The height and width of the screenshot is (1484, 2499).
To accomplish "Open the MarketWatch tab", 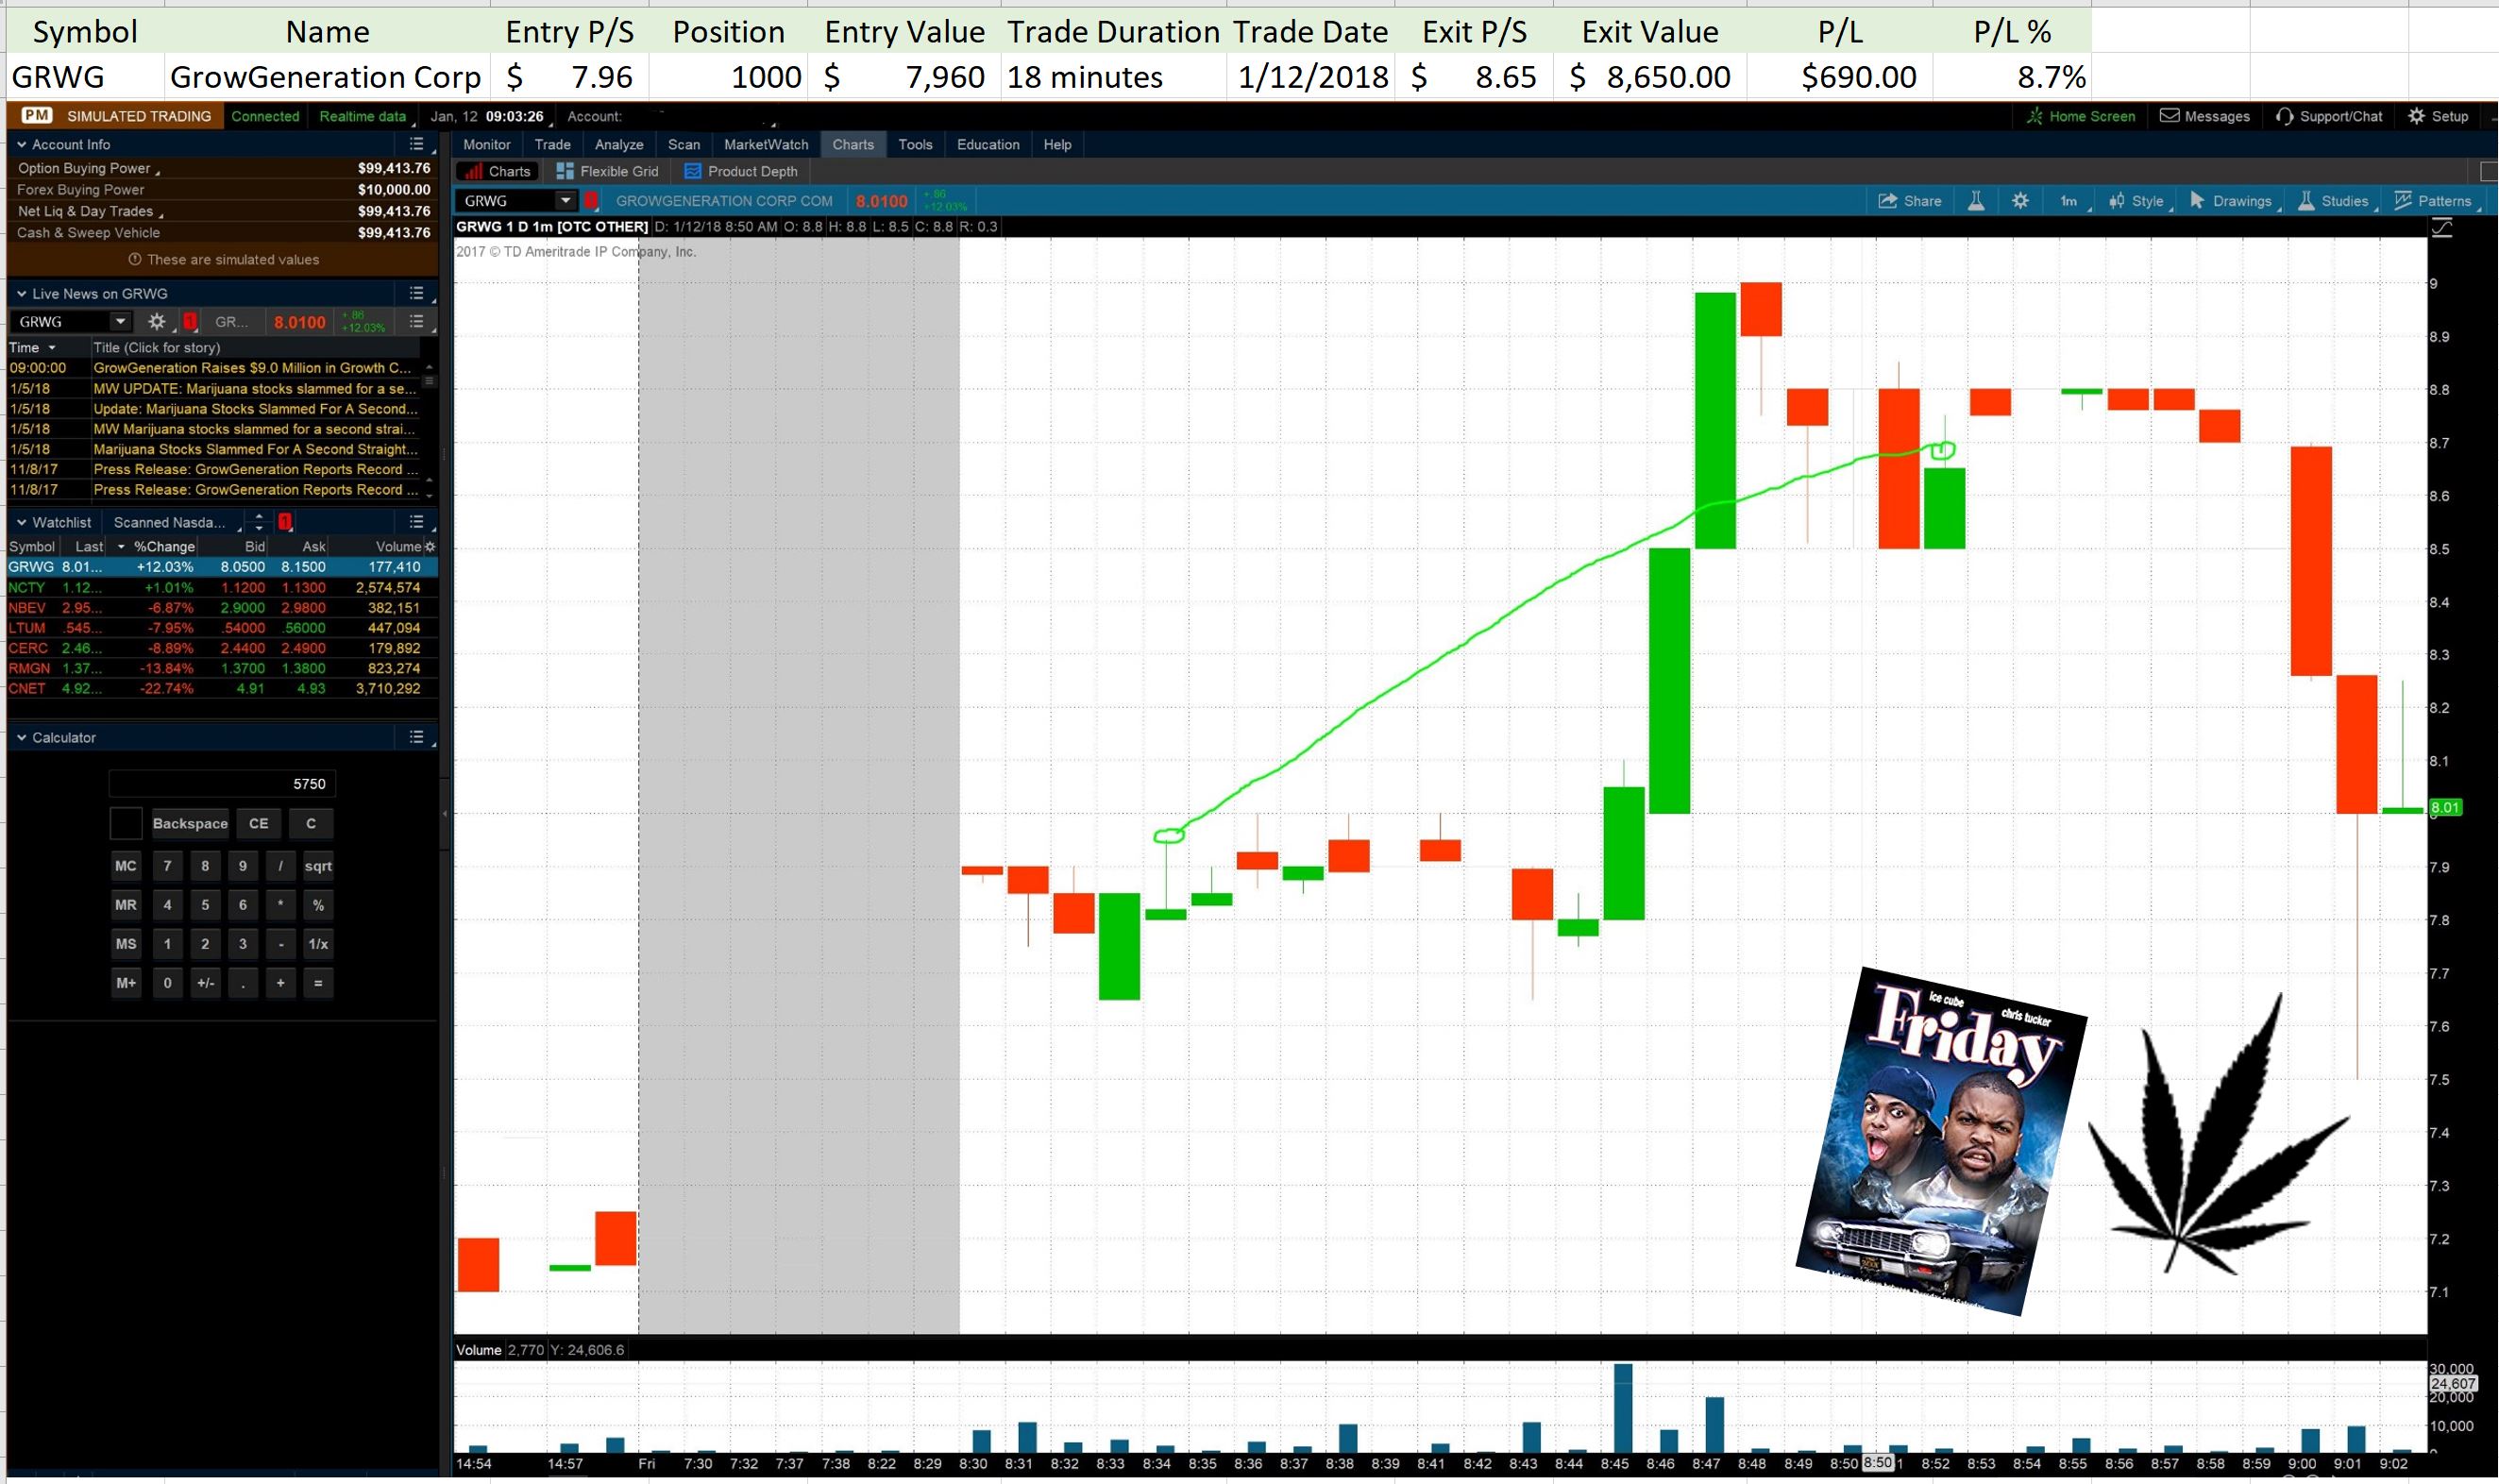I will pyautogui.click(x=765, y=144).
